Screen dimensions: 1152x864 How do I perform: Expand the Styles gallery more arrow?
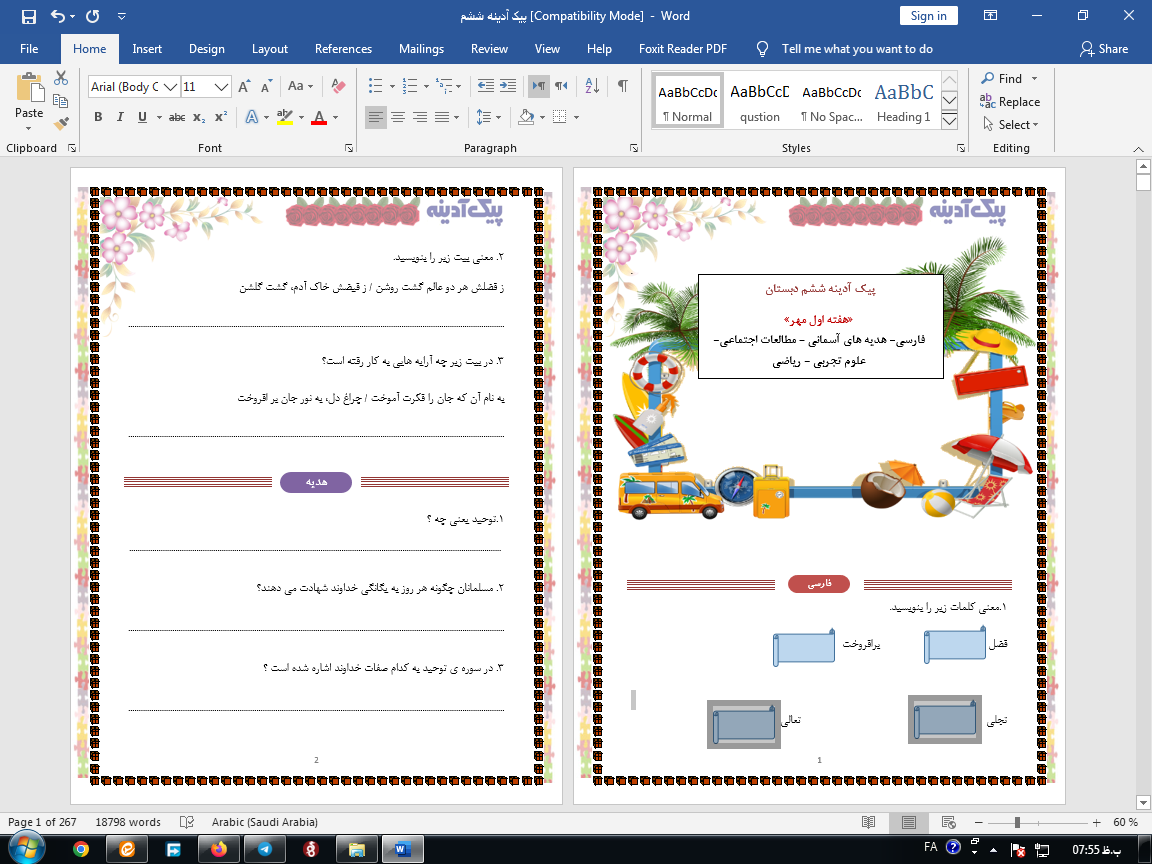pos(950,122)
